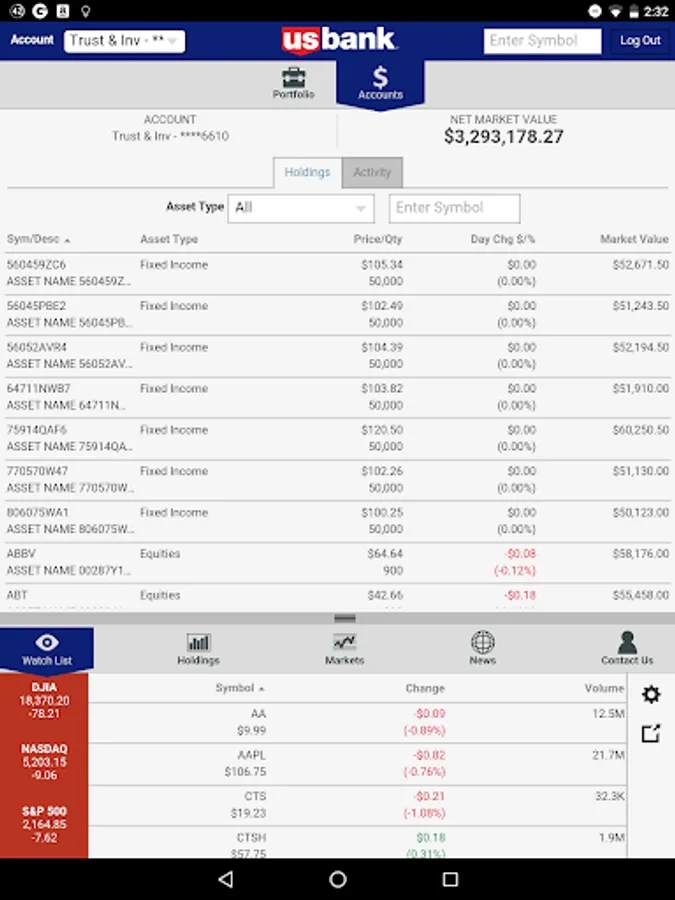The width and height of the screenshot is (675, 900).
Task: Tap Android home navigation button
Action: coord(338,879)
